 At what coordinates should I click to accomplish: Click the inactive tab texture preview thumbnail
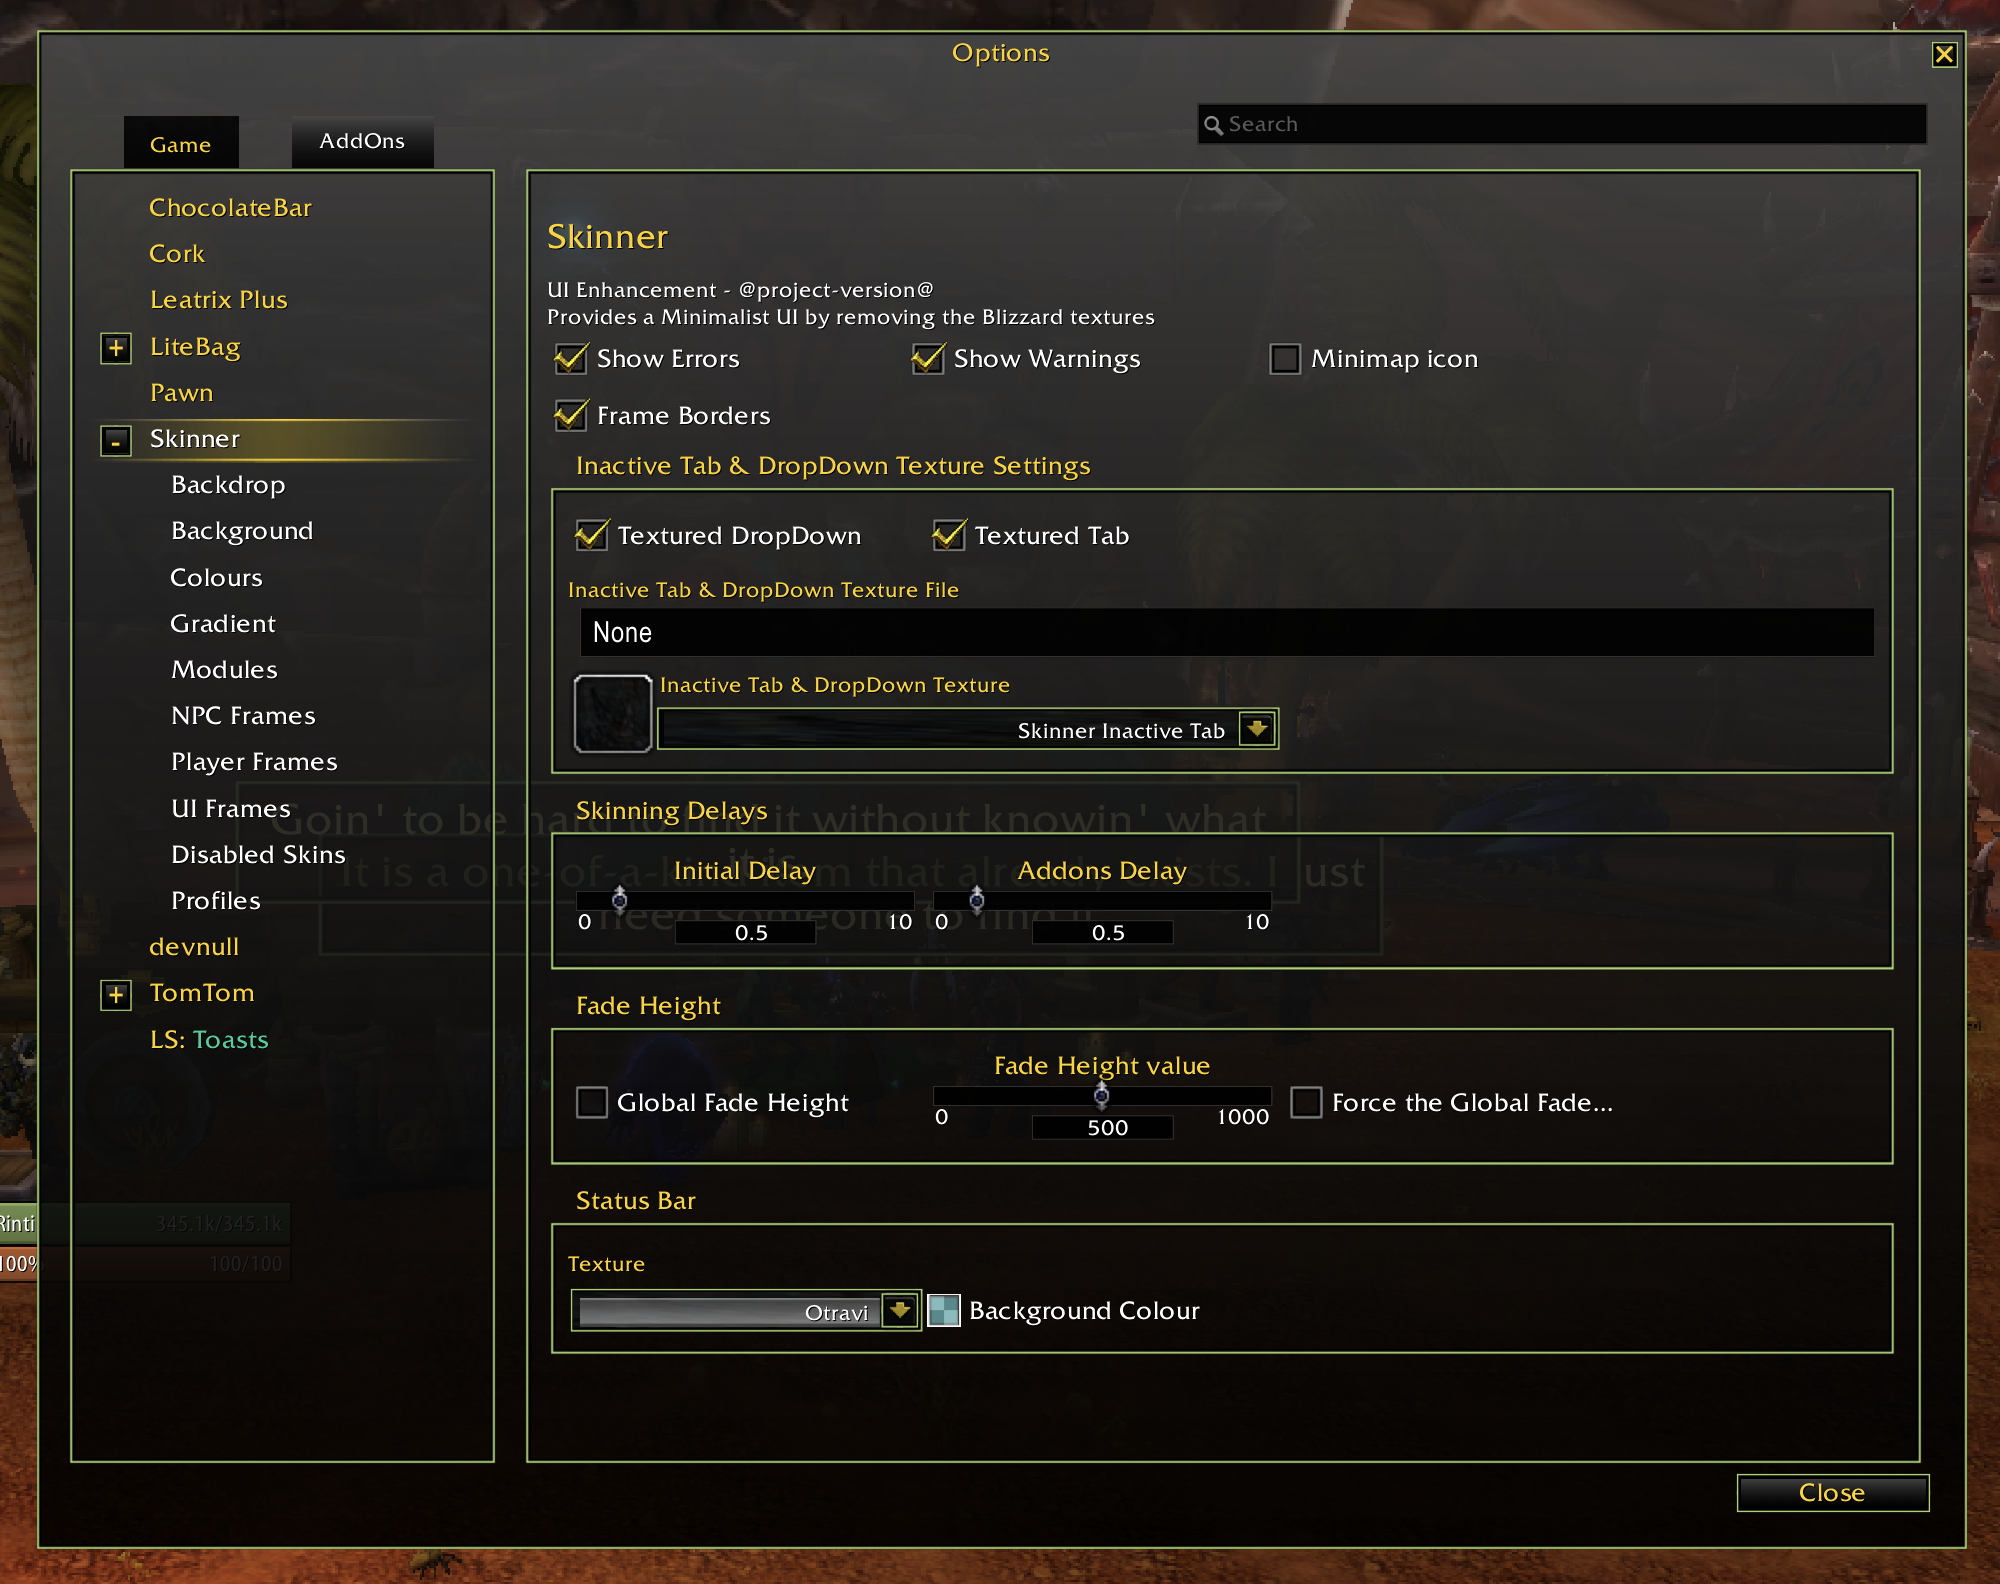point(612,713)
